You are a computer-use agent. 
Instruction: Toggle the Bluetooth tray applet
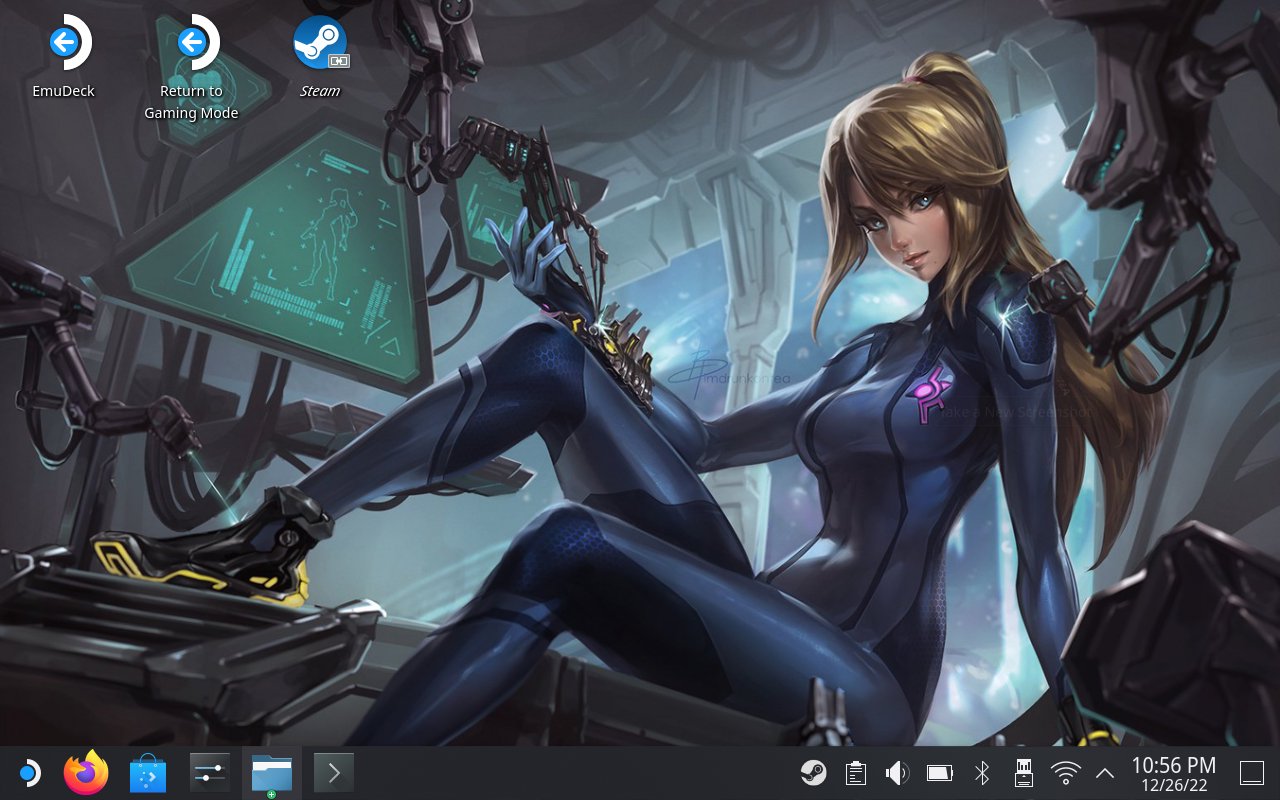tap(982, 773)
